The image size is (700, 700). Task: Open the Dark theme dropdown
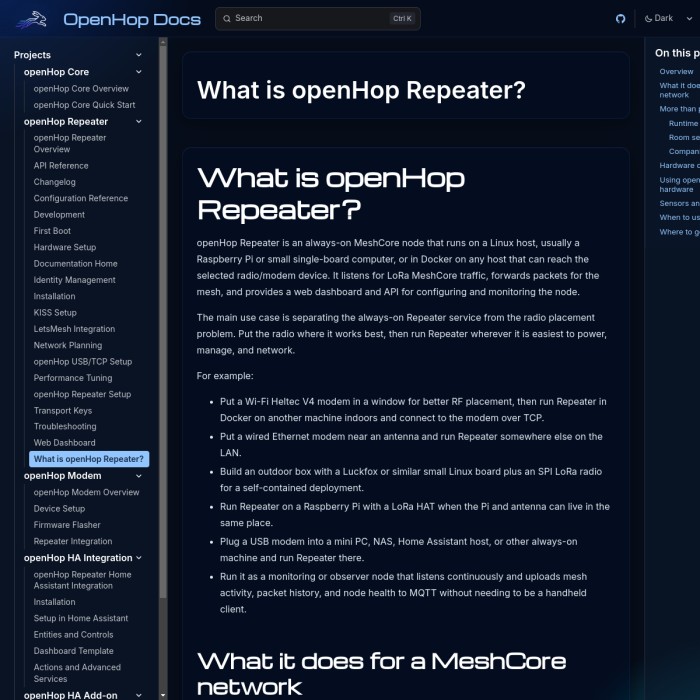pos(668,18)
